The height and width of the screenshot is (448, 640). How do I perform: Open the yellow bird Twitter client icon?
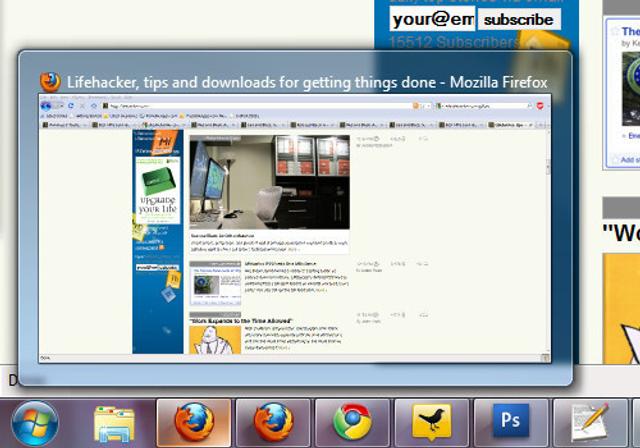coord(431,423)
